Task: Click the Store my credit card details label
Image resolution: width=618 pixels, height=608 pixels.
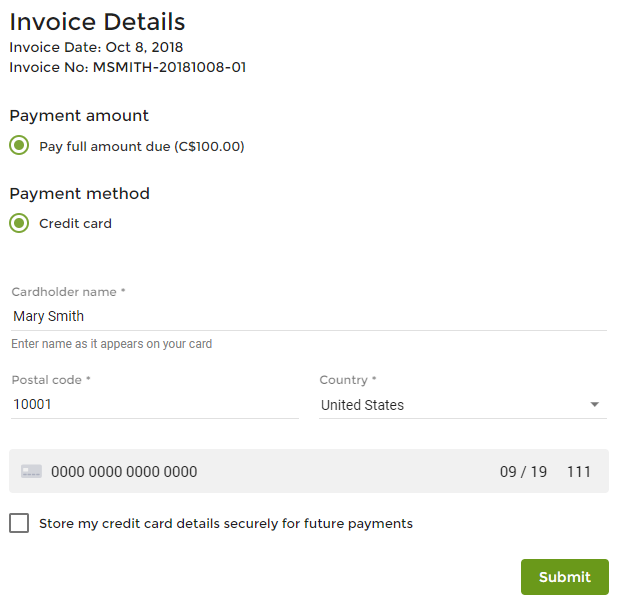Action: tap(226, 524)
